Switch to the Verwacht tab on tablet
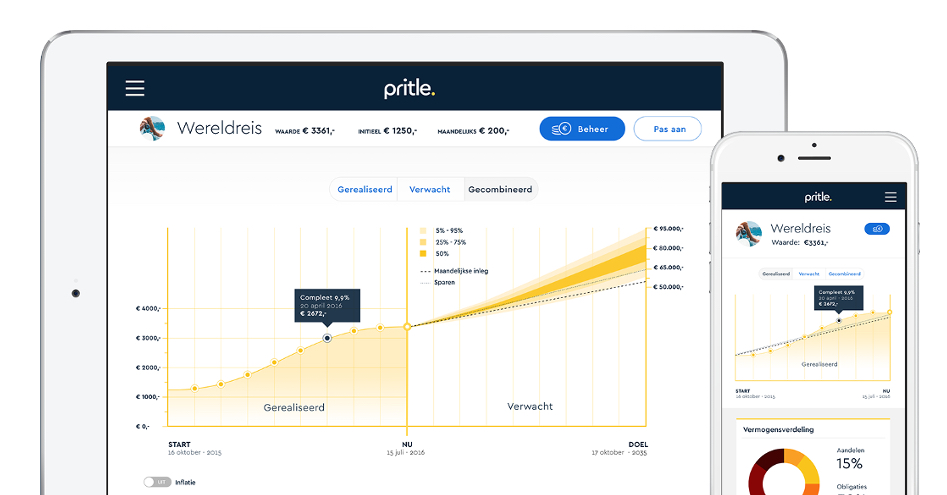Viewport: 947px width, 495px height. [x=430, y=189]
